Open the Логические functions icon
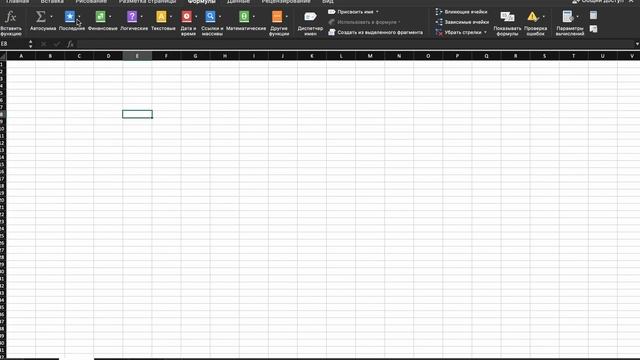 [x=132, y=17]
